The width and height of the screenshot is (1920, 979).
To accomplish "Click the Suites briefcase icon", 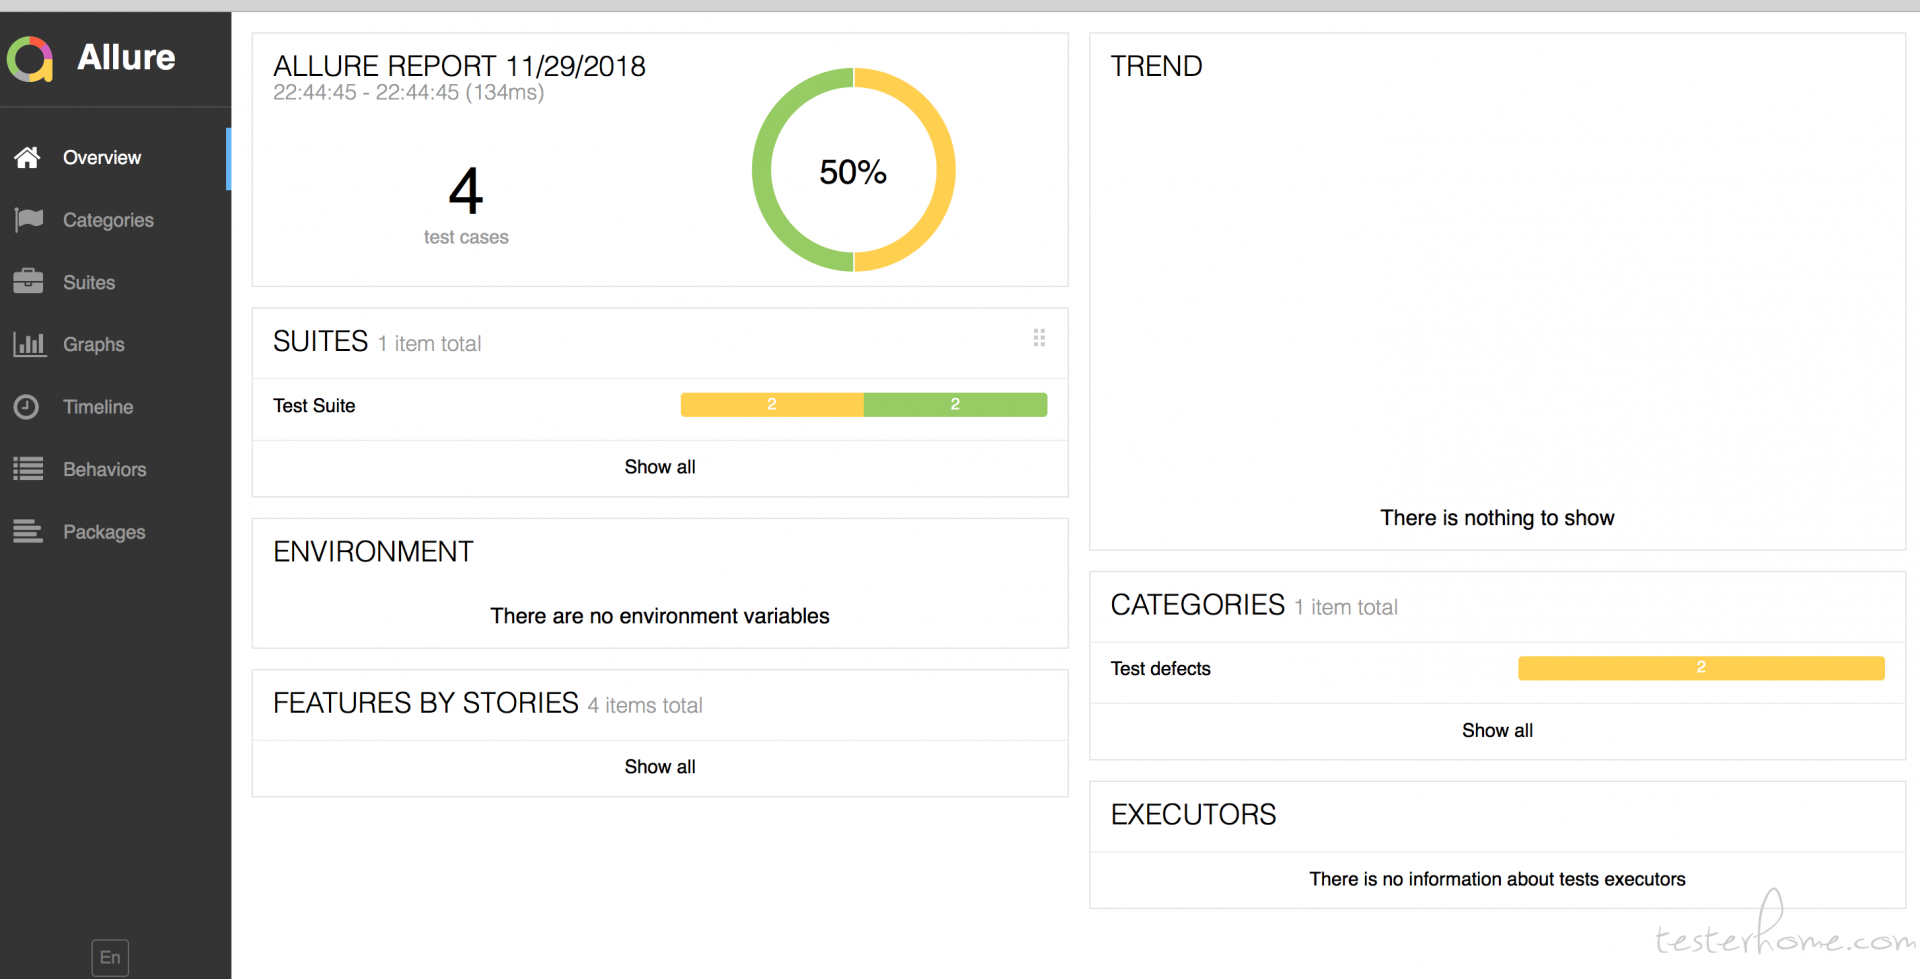I will pos(28,281).
